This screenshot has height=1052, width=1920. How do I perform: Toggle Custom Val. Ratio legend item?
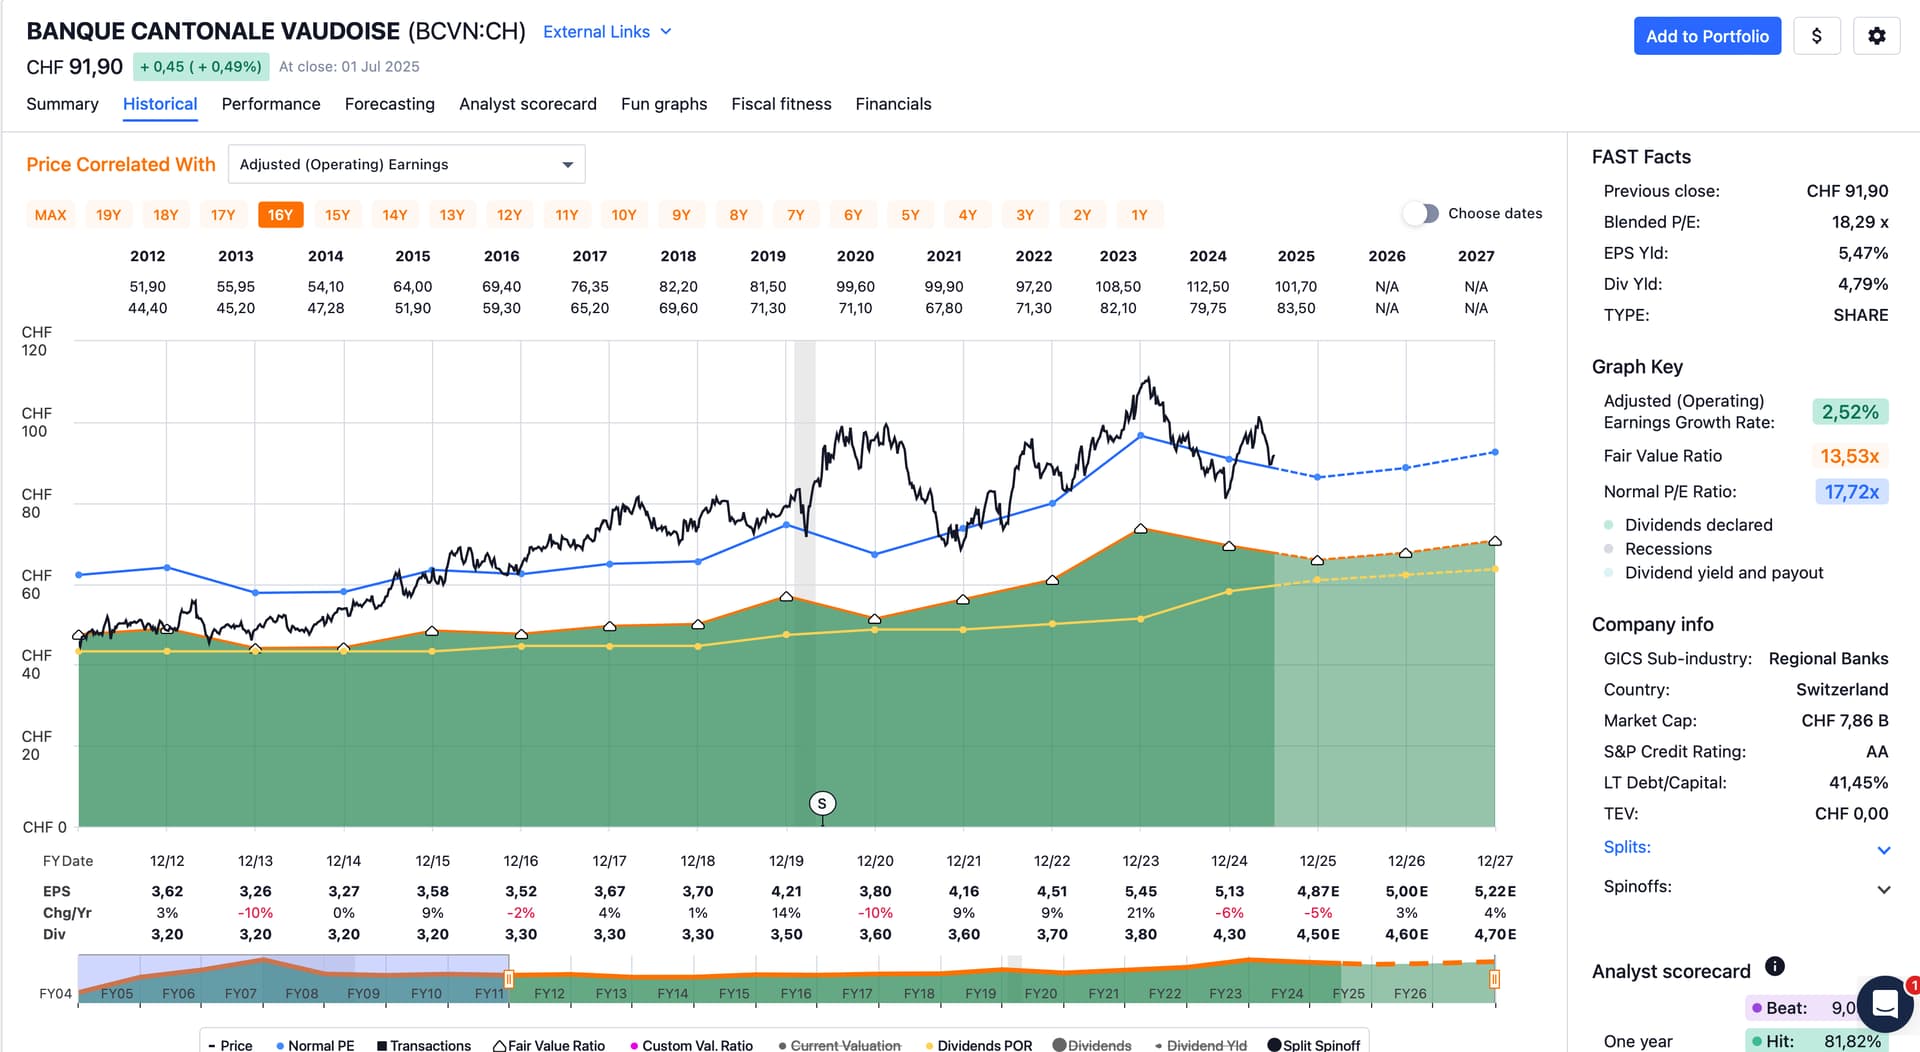(691, 1044)
